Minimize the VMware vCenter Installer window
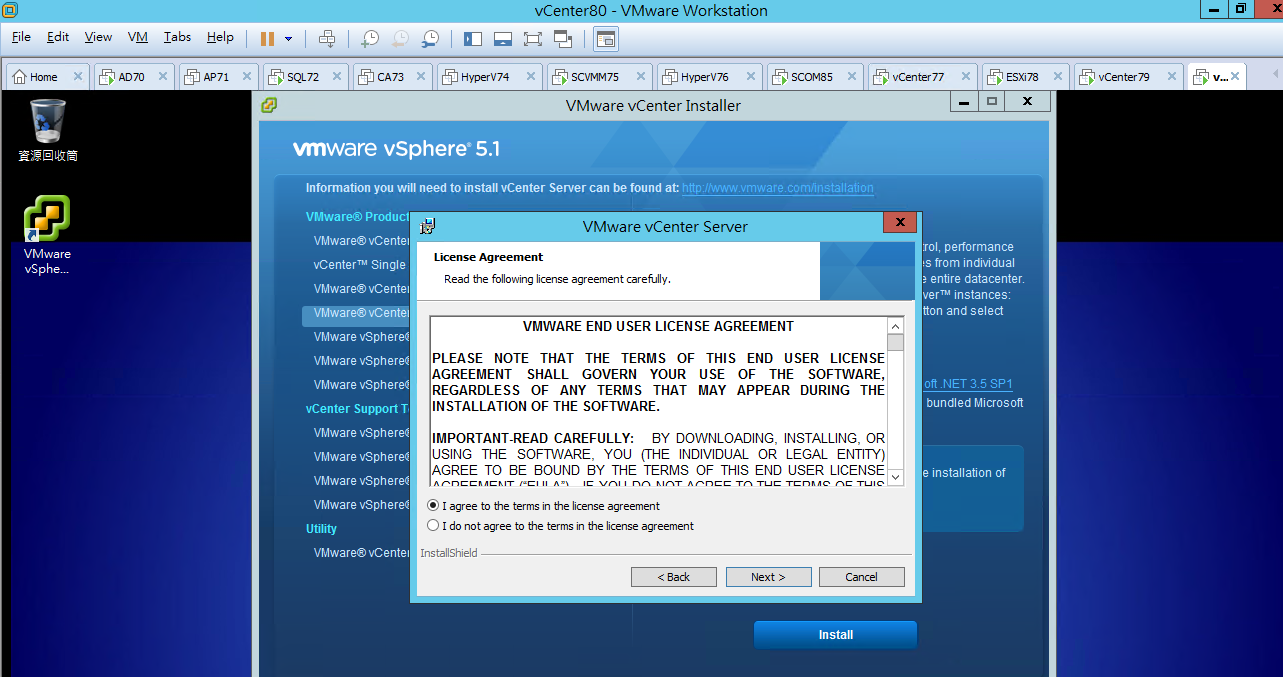Image resolution: width=1283 pixels, height=677 pixels. pos(963,101)
